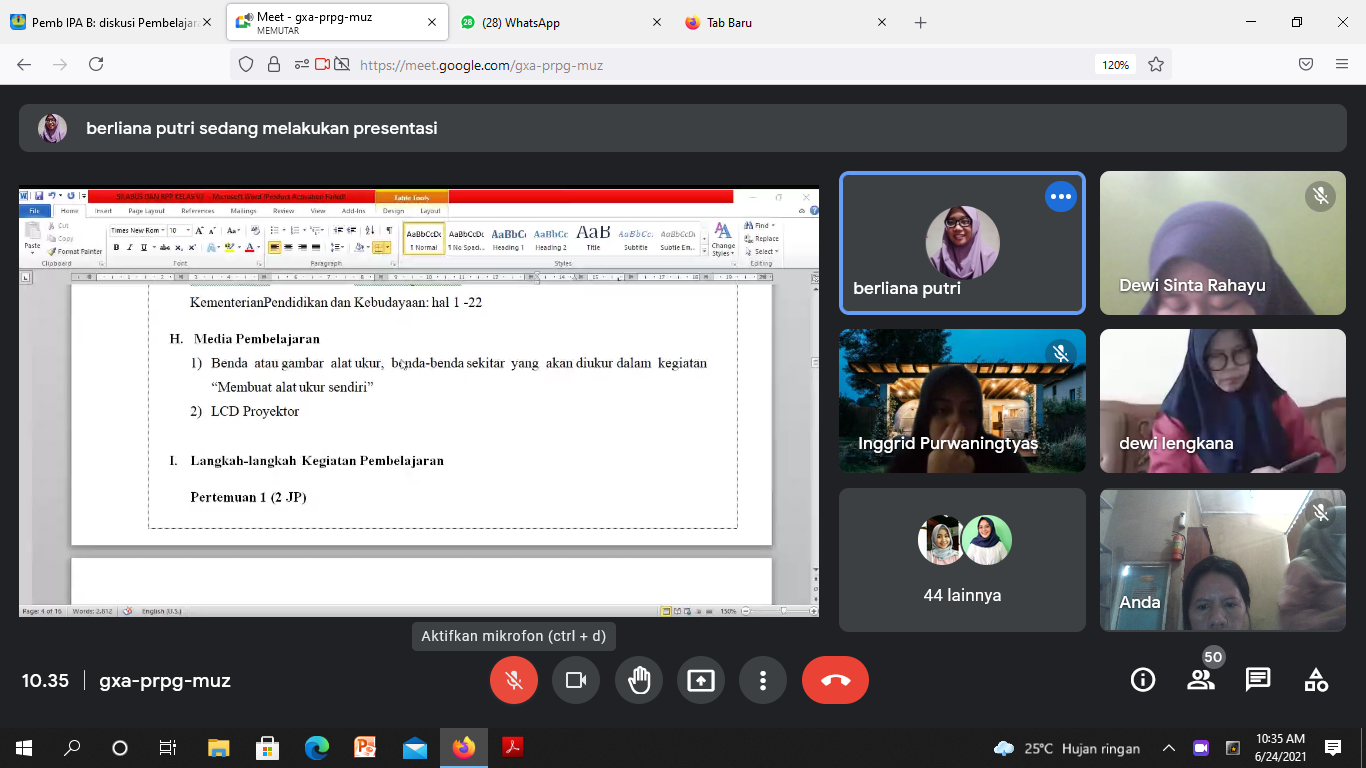Open the in-call chat panel
This screenshot has width=1366, height=768.
(1258, 680)
